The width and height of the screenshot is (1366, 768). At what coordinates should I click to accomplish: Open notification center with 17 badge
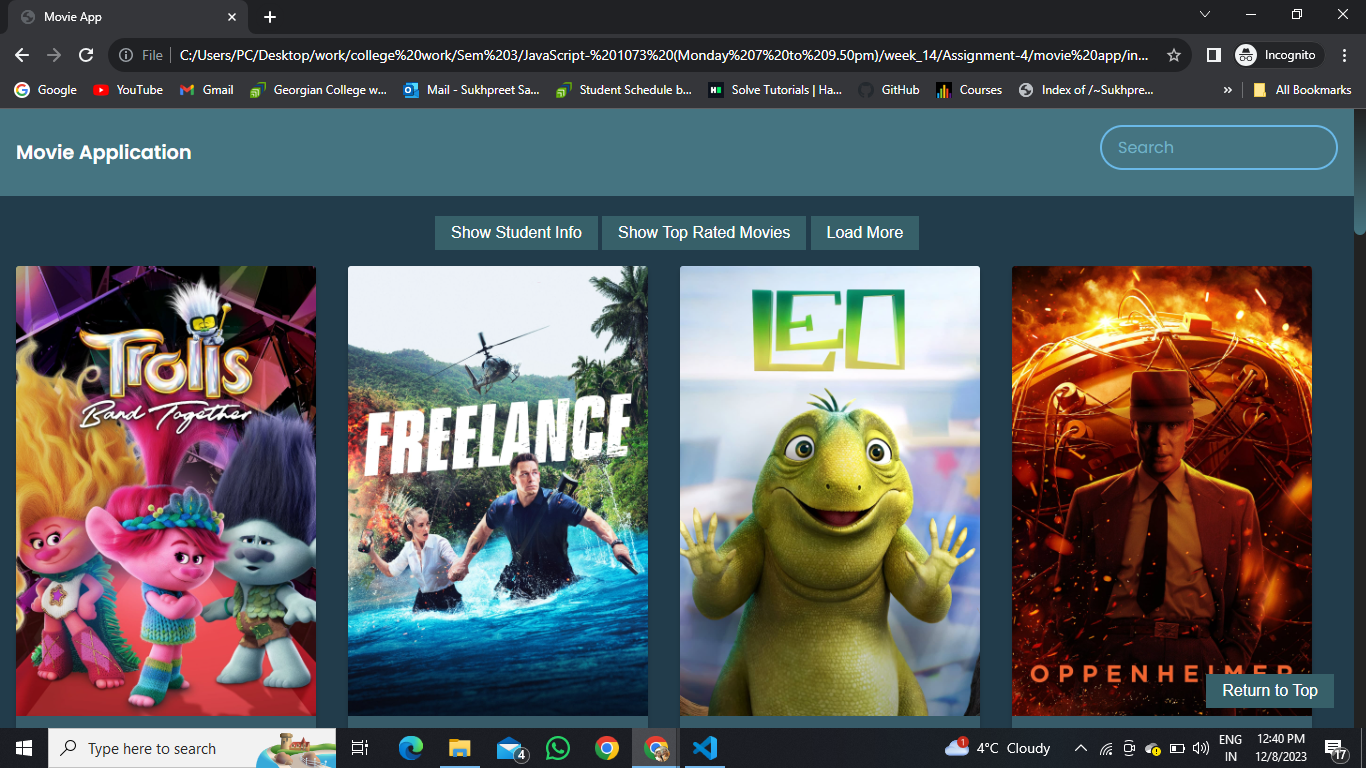coord(1335,748)
